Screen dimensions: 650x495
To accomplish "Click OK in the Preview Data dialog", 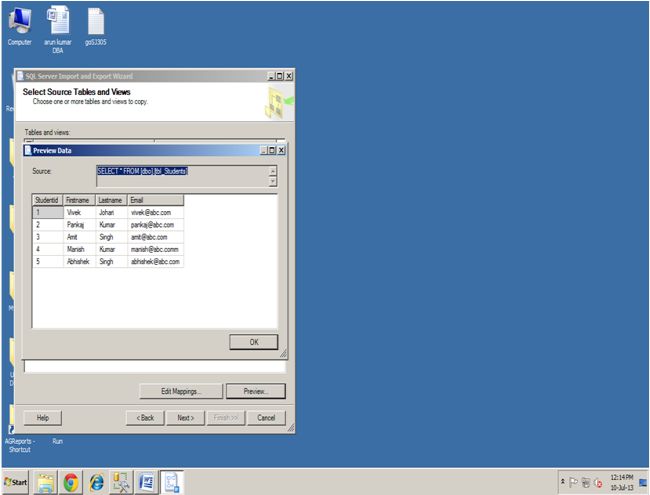I will [254, 342].
